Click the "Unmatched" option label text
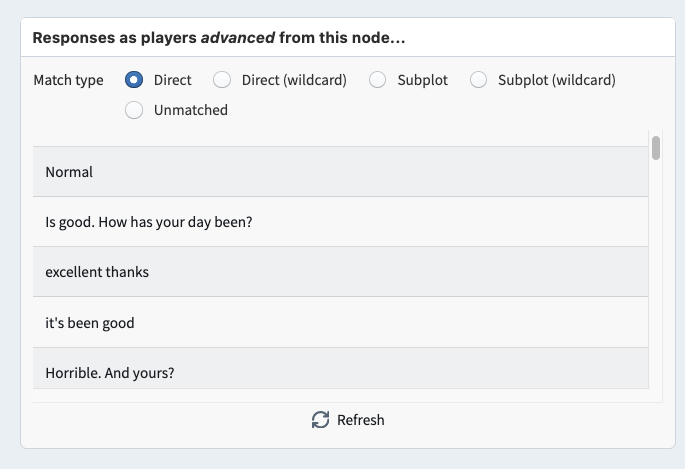 tap(190, 110)
